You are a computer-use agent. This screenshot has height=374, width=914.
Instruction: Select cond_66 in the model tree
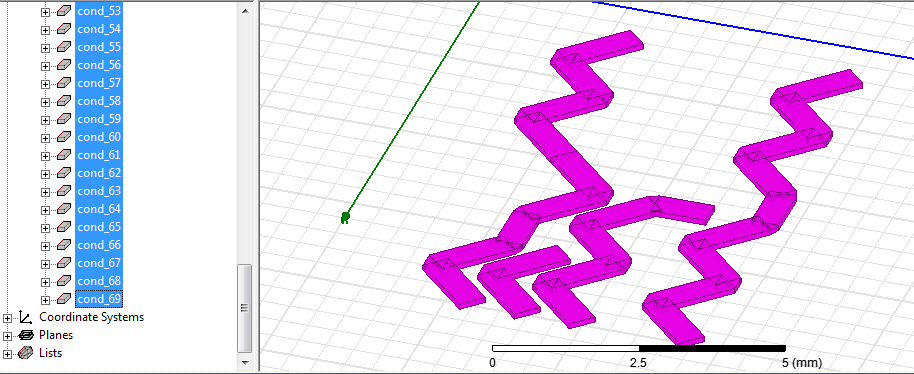tap(99, 245)
